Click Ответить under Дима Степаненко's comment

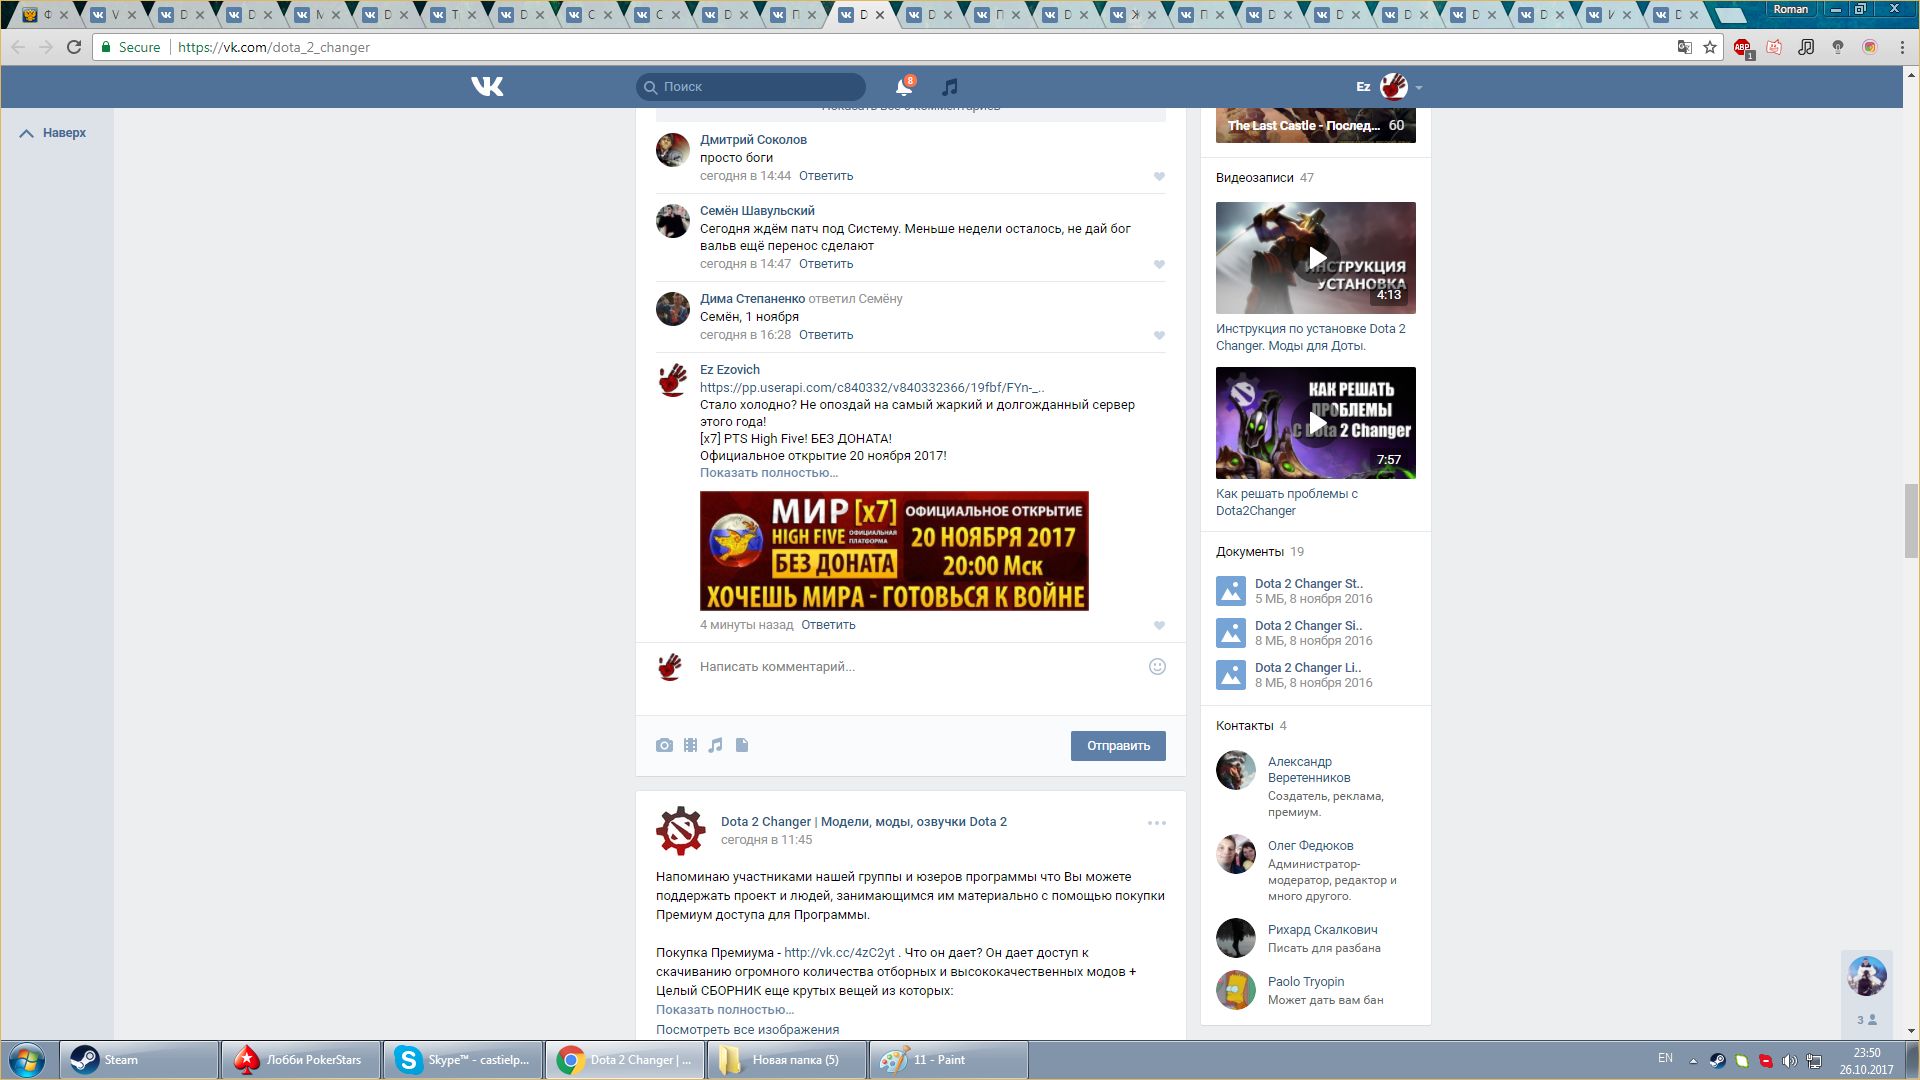[825, 335]
